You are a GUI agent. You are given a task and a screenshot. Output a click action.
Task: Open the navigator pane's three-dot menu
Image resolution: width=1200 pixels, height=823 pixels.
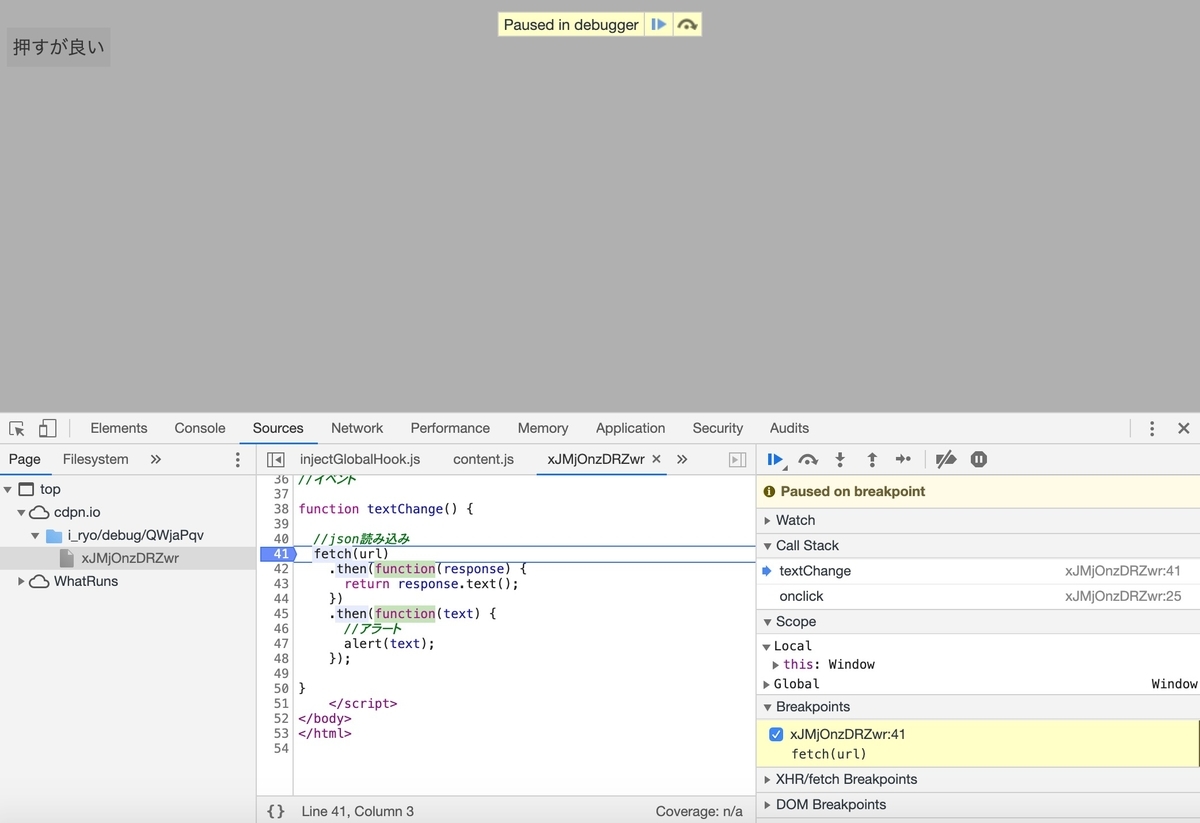(x=237, y=460)
